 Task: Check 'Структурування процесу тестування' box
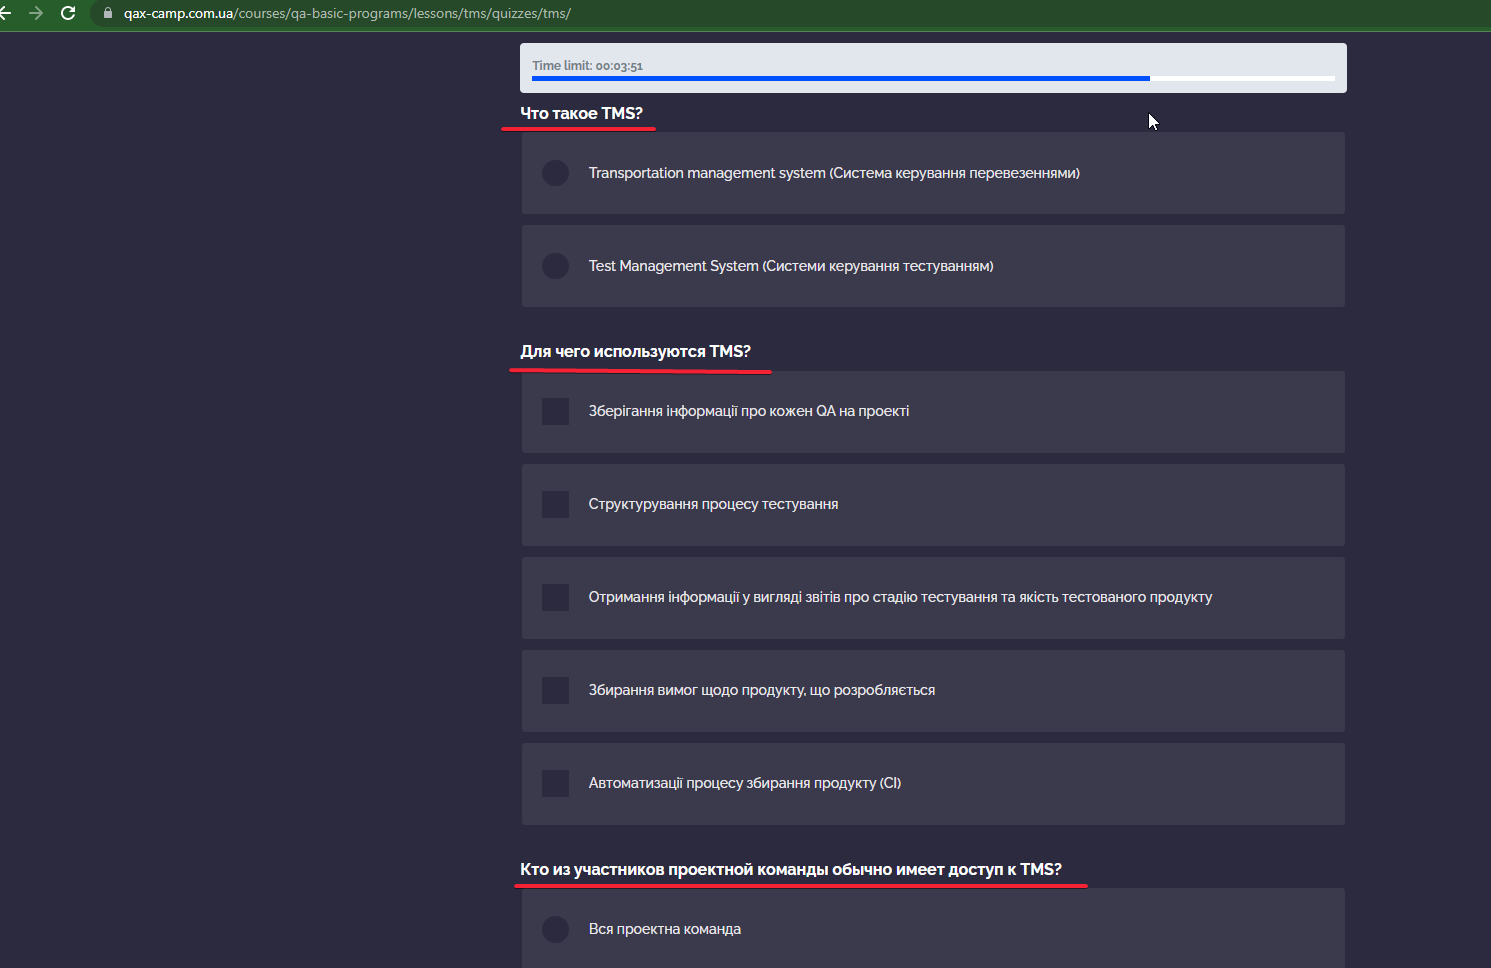[555, 504]
